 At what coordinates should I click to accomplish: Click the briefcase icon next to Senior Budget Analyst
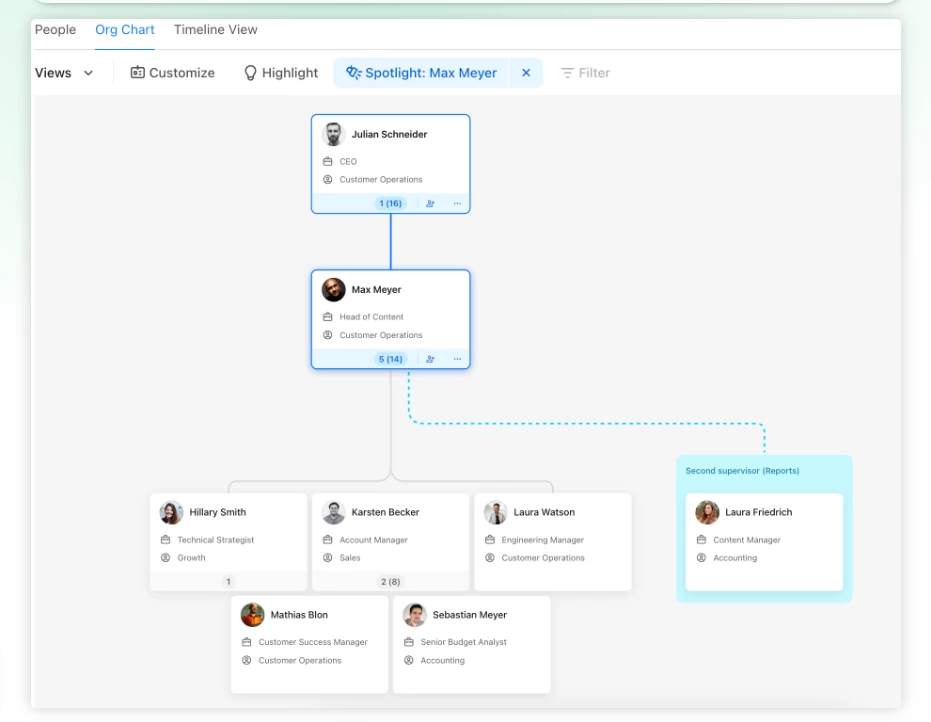pyautogui.click(x=408, y=642)
